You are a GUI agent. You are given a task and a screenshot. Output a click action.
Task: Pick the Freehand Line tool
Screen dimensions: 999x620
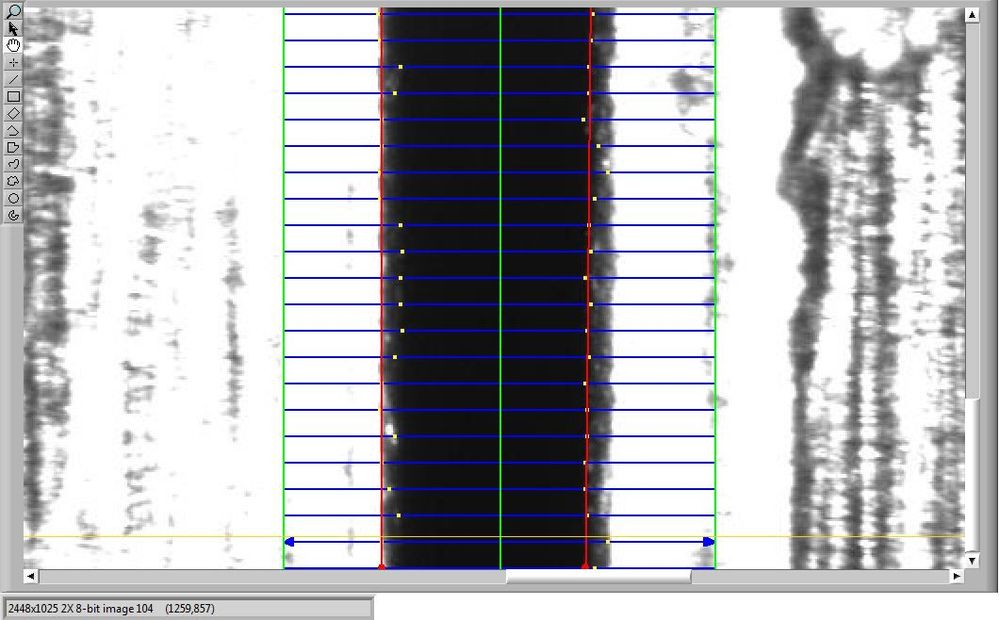13,164
